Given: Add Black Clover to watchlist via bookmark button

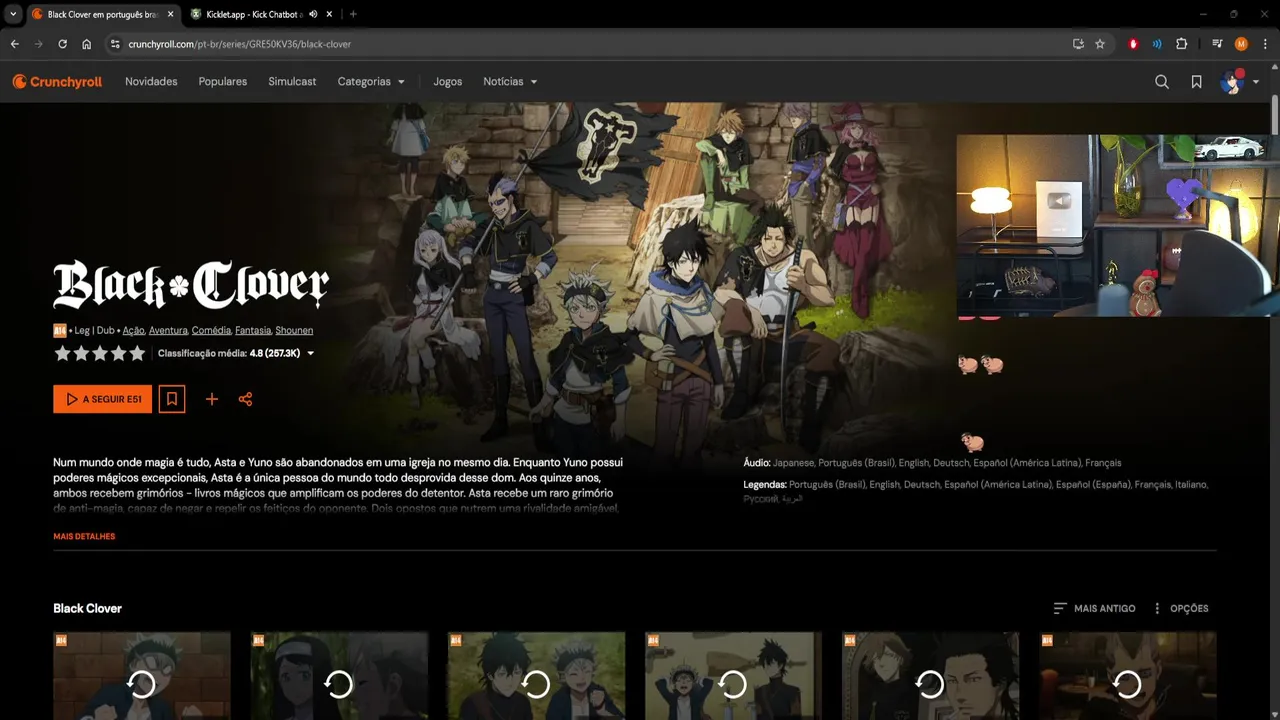Looking at the screenshot, I should (172, 399).
